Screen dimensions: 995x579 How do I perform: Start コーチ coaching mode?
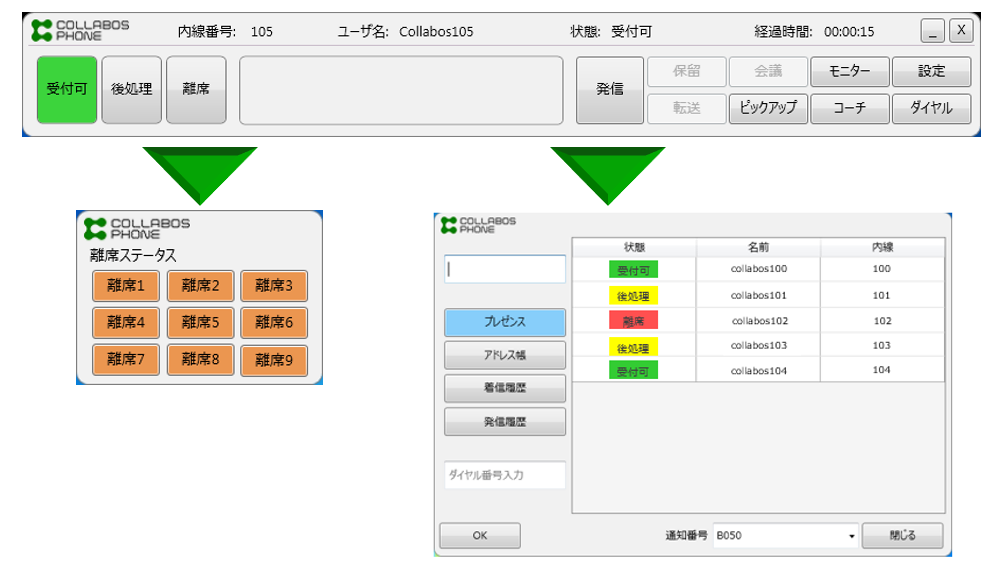849,108
